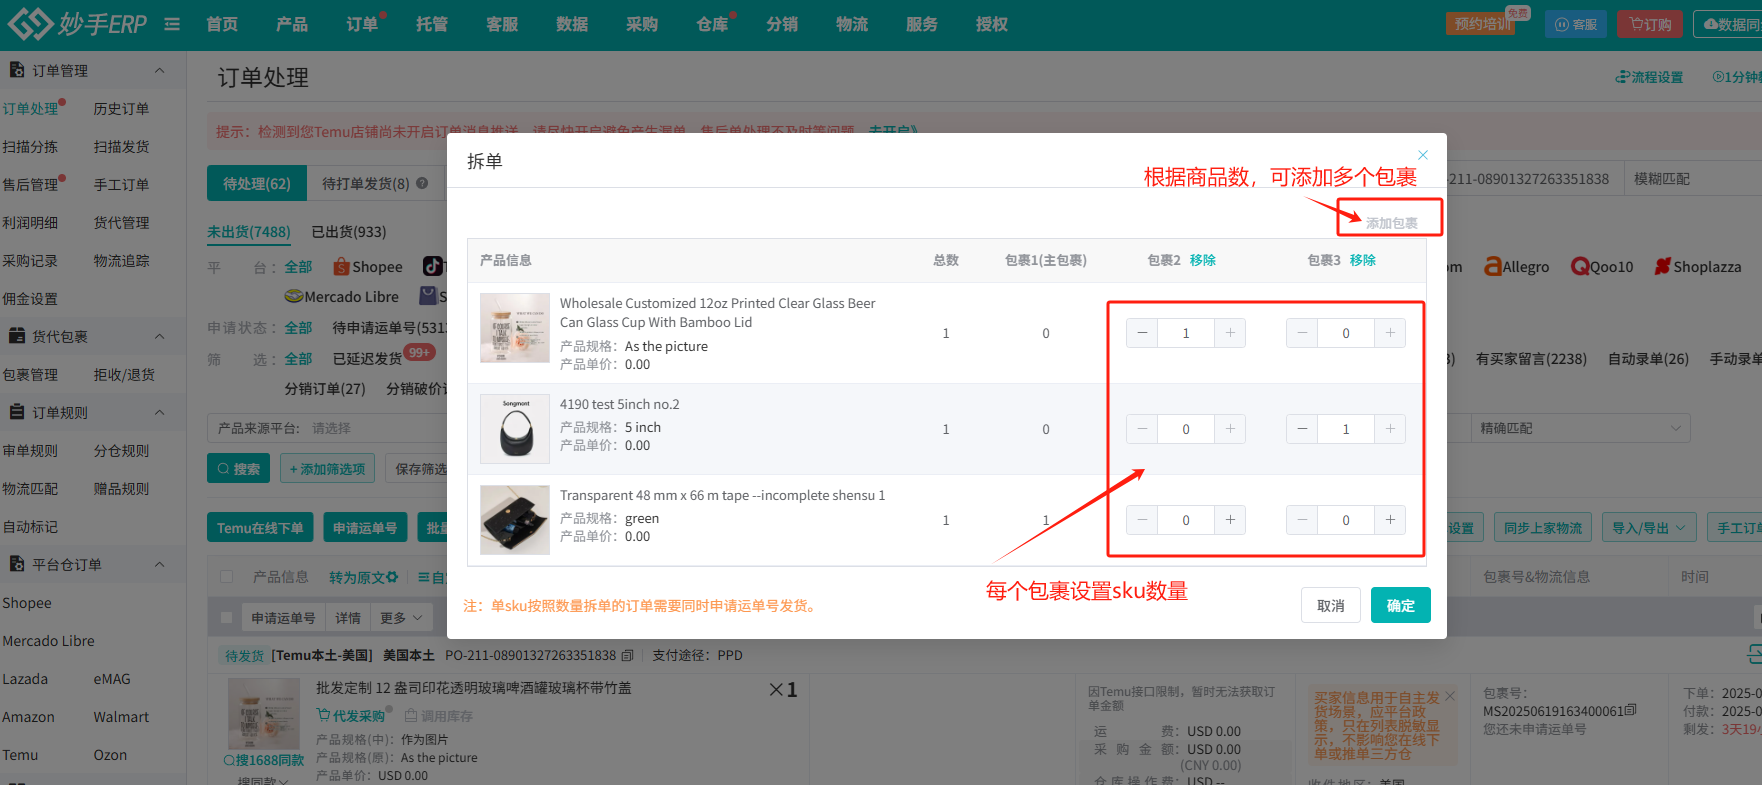Increase 包裹2 quantity for the Glass Beer Can
Image resolution: width=1762 pixels, height=785 pixels.
point(1230,333)
